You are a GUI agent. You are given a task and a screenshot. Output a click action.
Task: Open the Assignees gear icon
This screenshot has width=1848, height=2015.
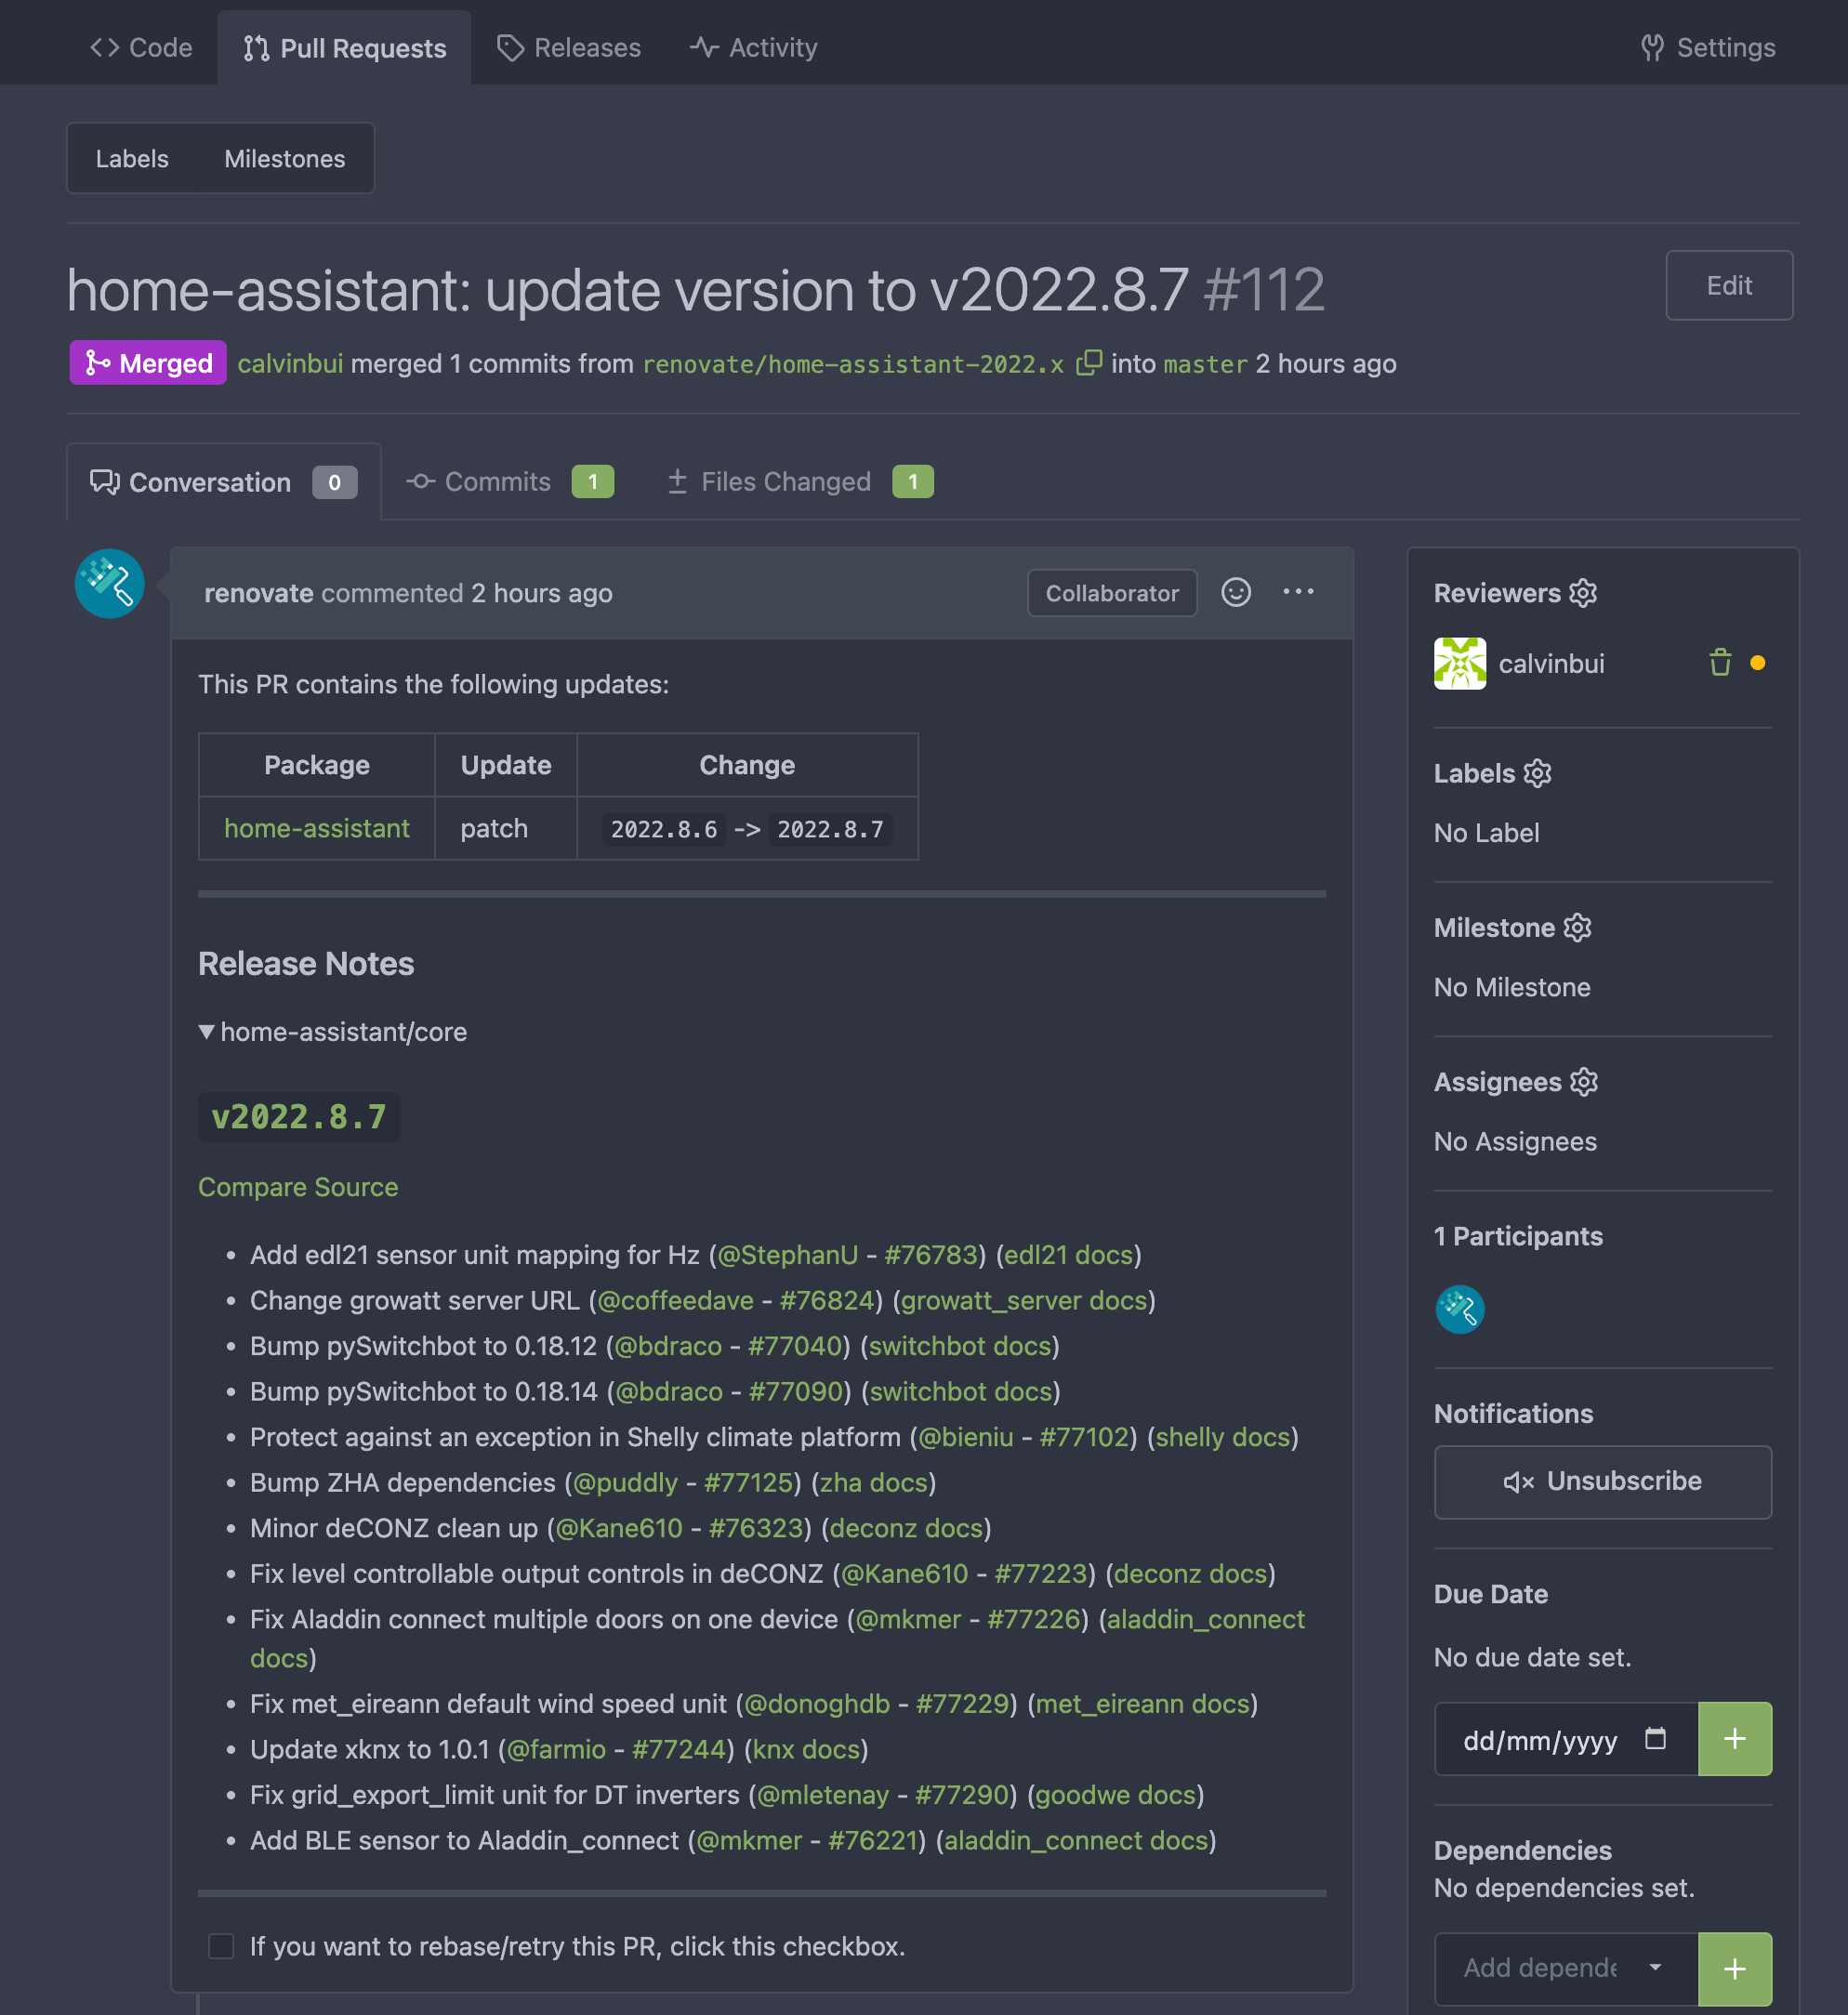pos(1584,1082)
